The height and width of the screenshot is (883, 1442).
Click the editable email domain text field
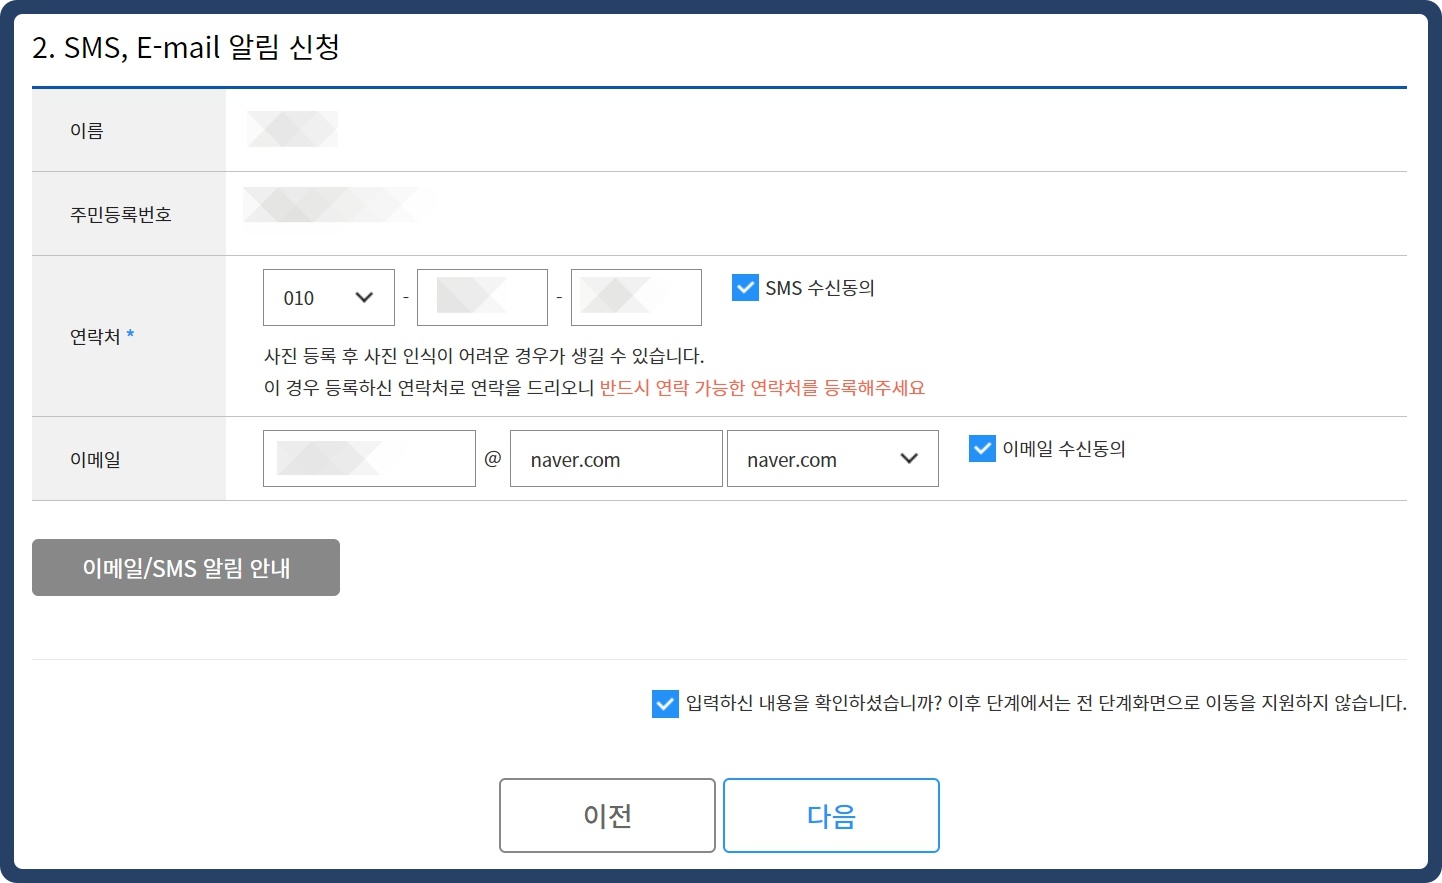coord(615,458)
